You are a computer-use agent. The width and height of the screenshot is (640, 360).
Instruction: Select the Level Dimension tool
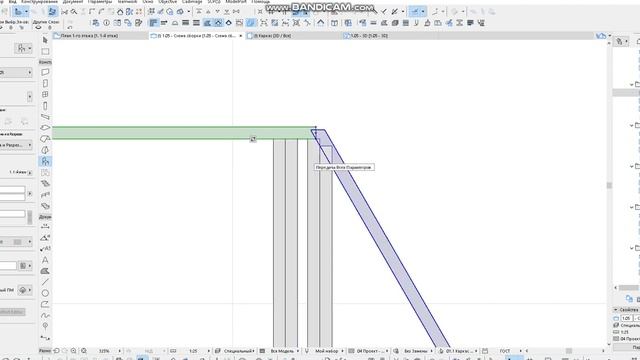45,237
